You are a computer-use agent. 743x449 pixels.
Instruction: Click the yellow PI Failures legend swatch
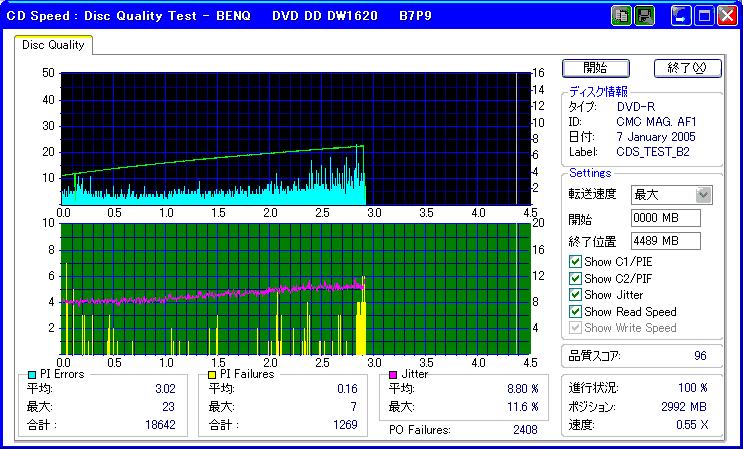click(x=212, y=375)
